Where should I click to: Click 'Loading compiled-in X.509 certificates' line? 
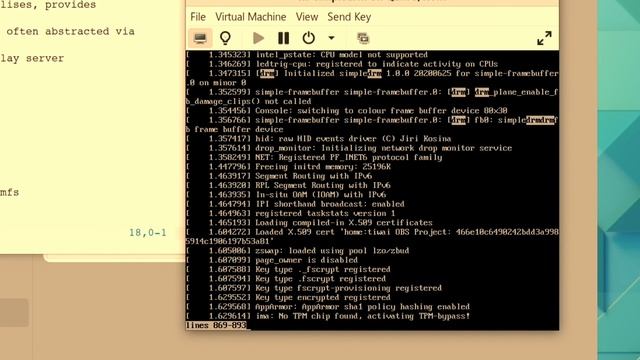coord(309,222)
